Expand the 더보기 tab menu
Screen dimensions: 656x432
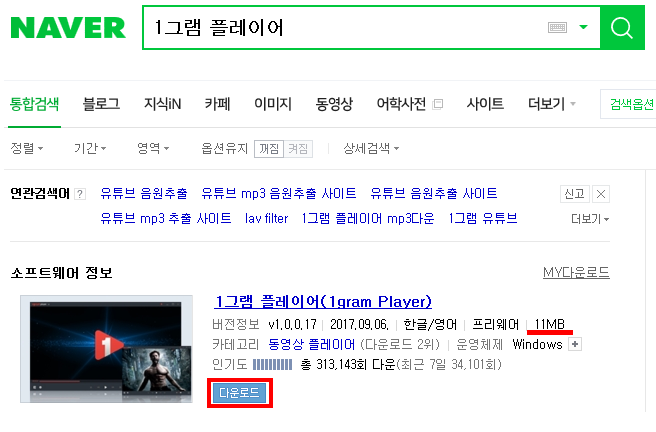click(x=551, y=104)
